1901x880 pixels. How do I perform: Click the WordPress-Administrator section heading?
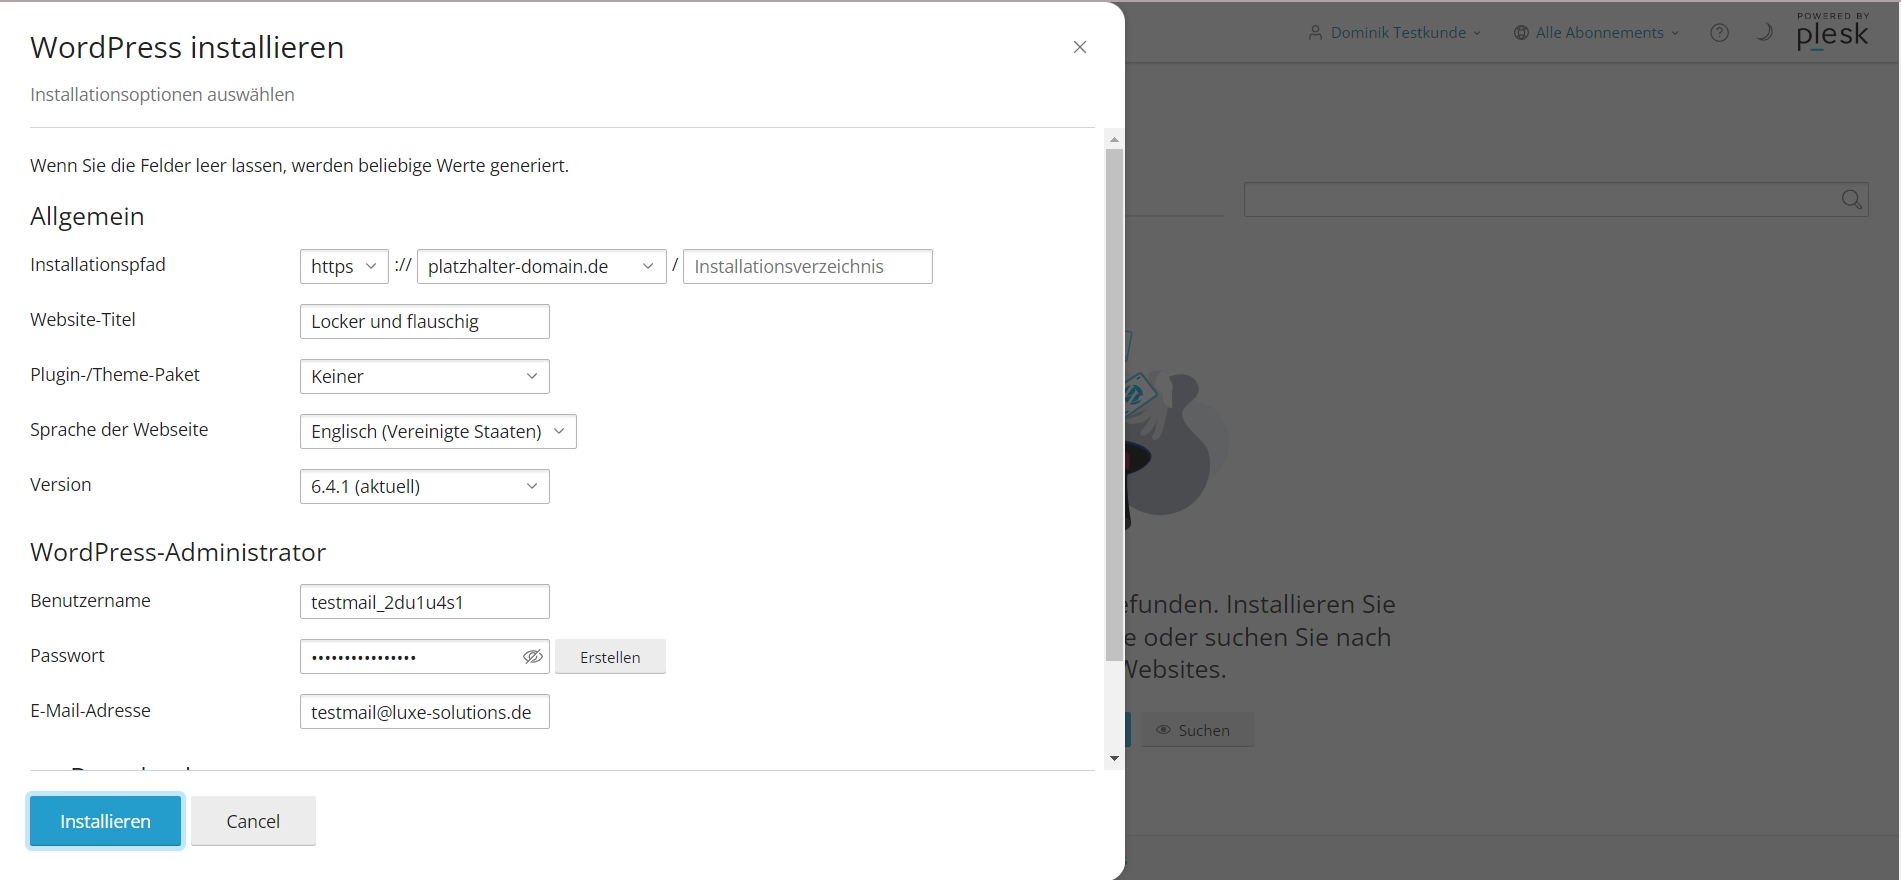(178, 552)
